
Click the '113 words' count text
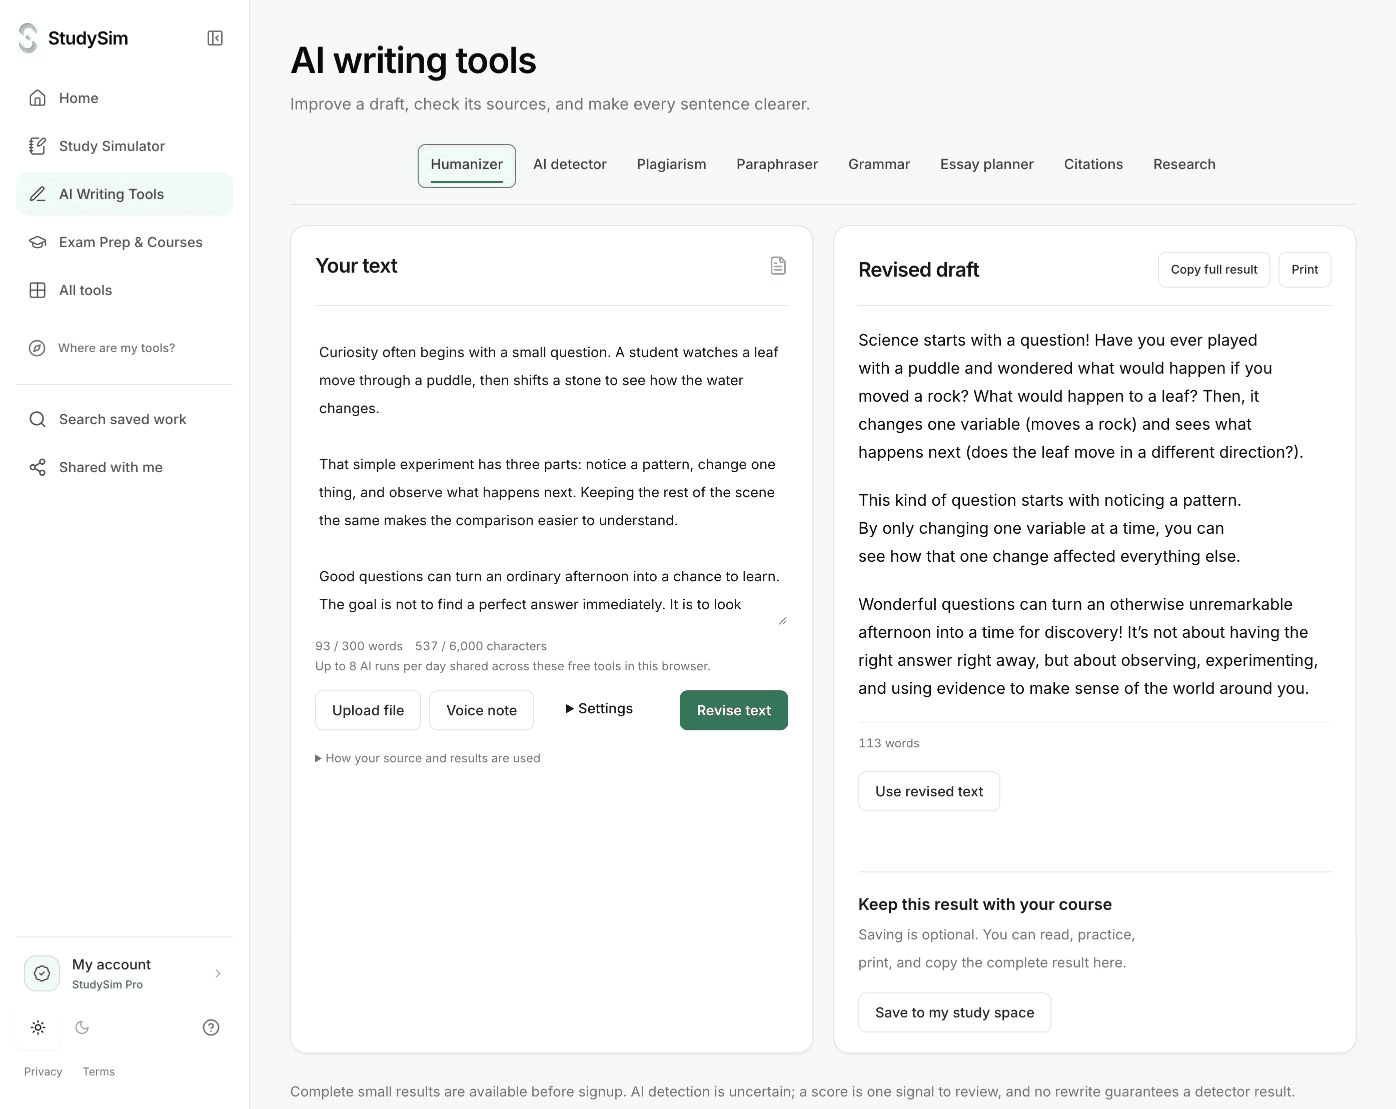click(x=889, y=743)
